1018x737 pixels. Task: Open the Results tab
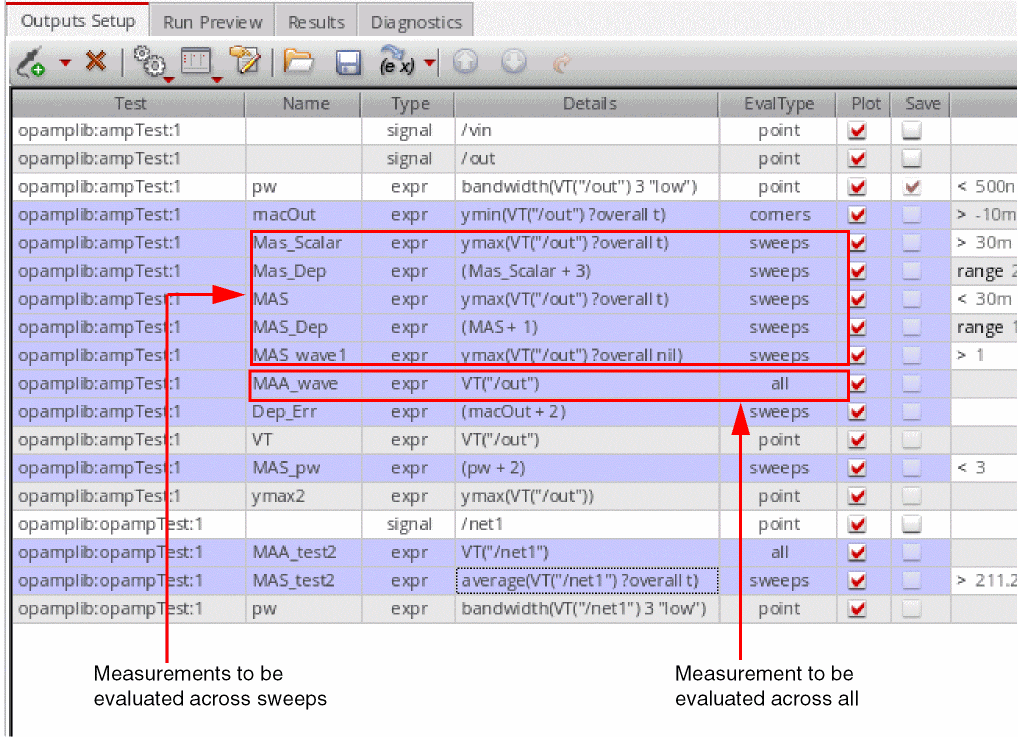tap(316, 22)
